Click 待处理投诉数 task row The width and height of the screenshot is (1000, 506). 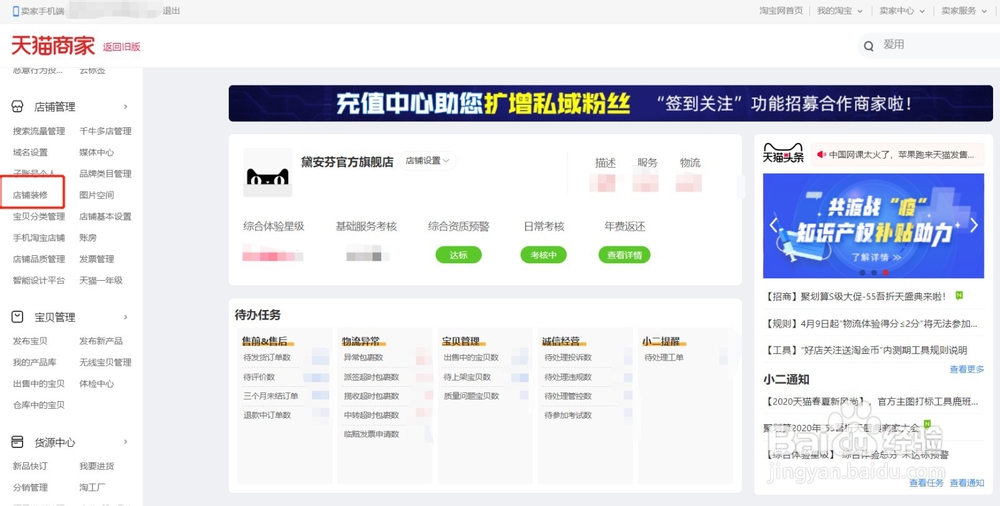[568, 357]
